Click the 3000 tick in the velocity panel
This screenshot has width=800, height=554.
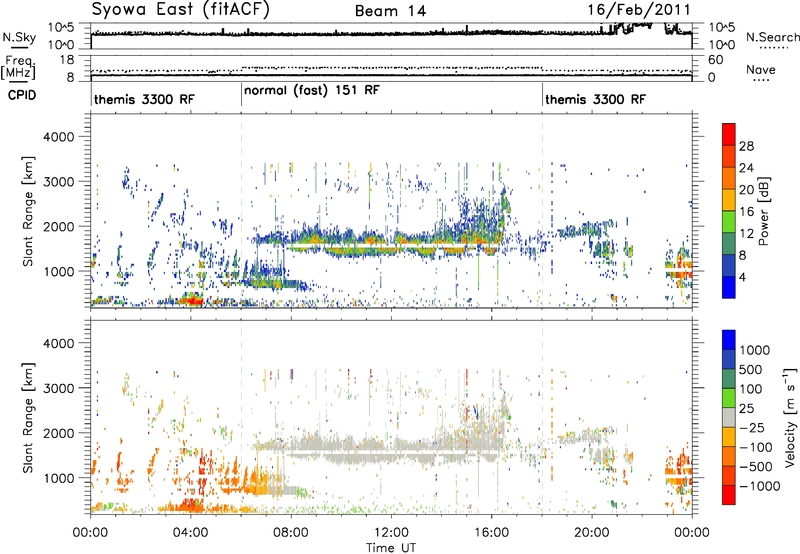pyautogui.click(x=58, y=388)
